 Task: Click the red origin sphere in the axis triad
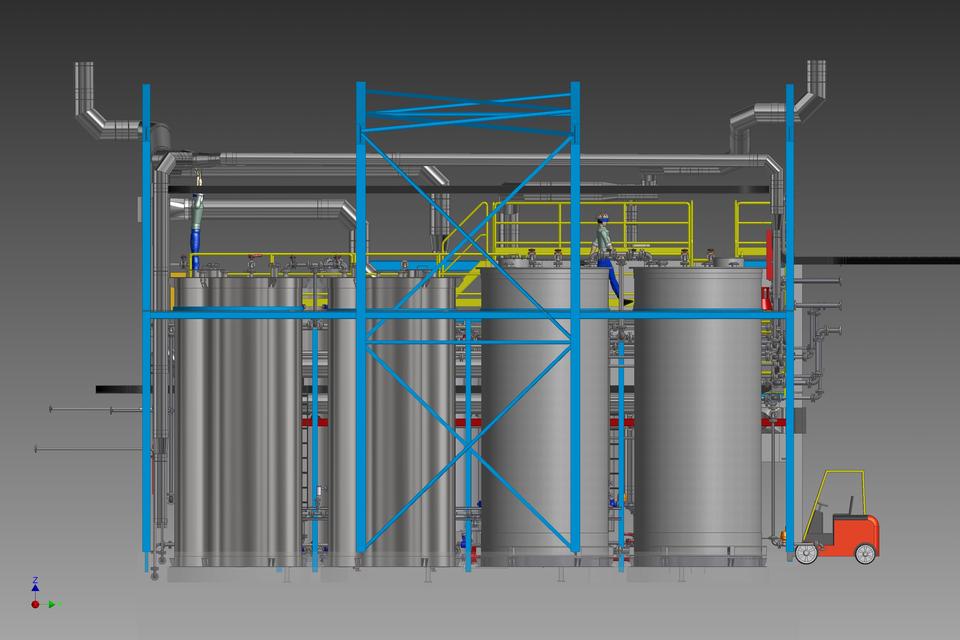[x=35, y=604]
